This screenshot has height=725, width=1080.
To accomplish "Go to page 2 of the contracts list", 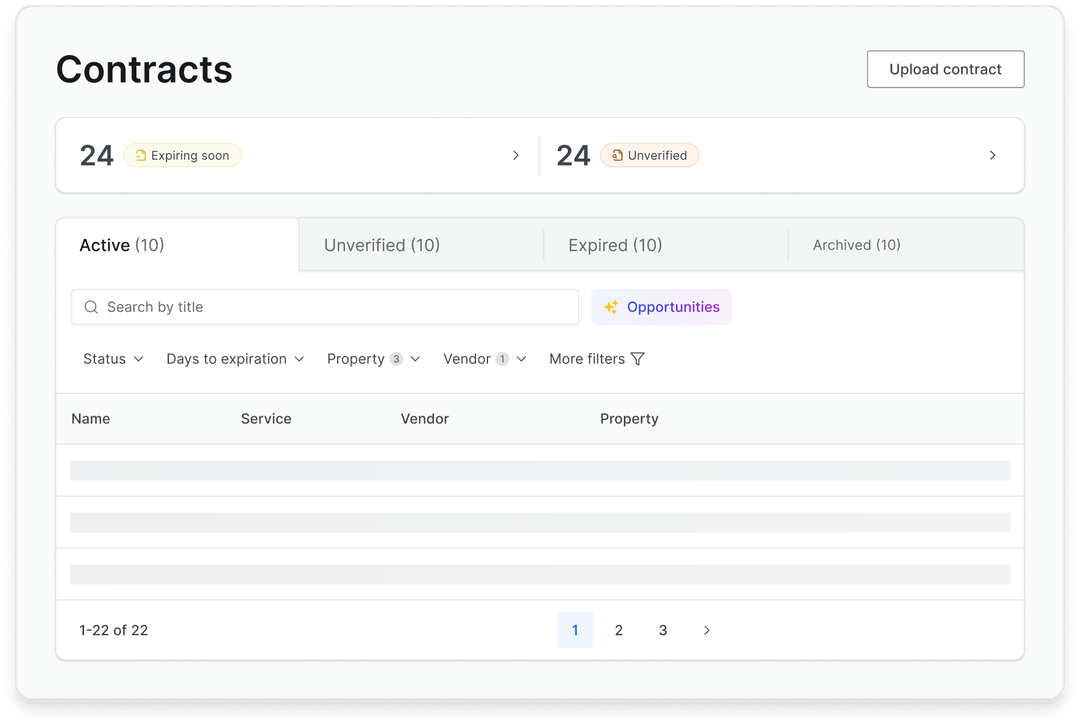I will [x=619, y=630].
